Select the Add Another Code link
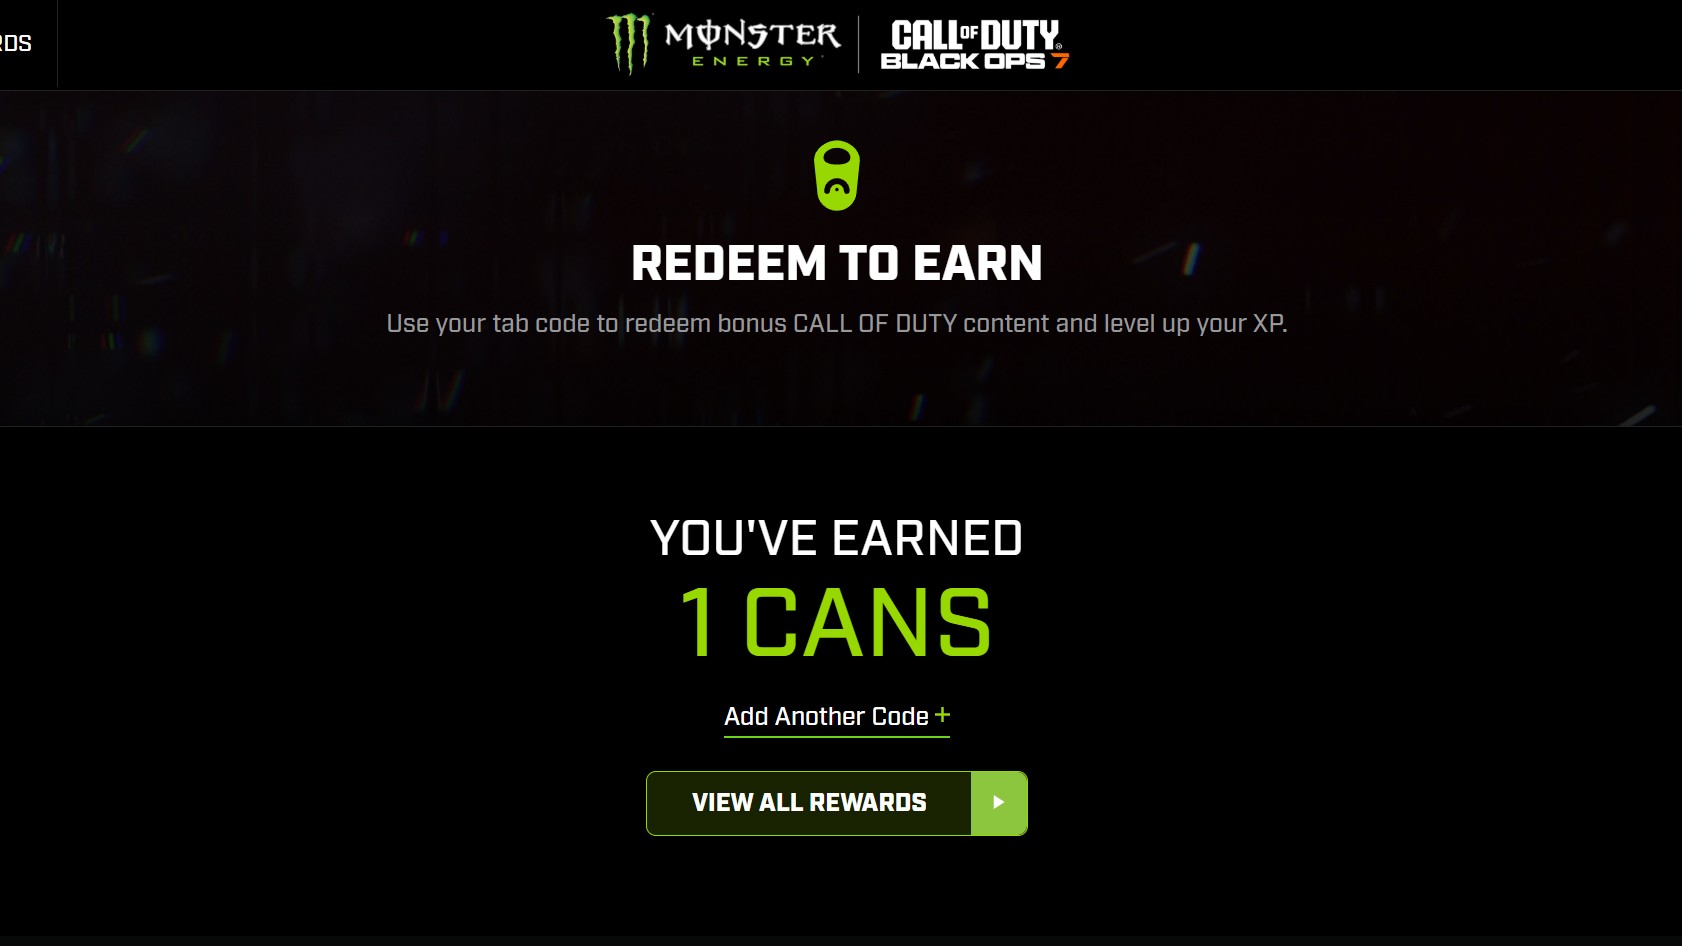 pos(826,716)
